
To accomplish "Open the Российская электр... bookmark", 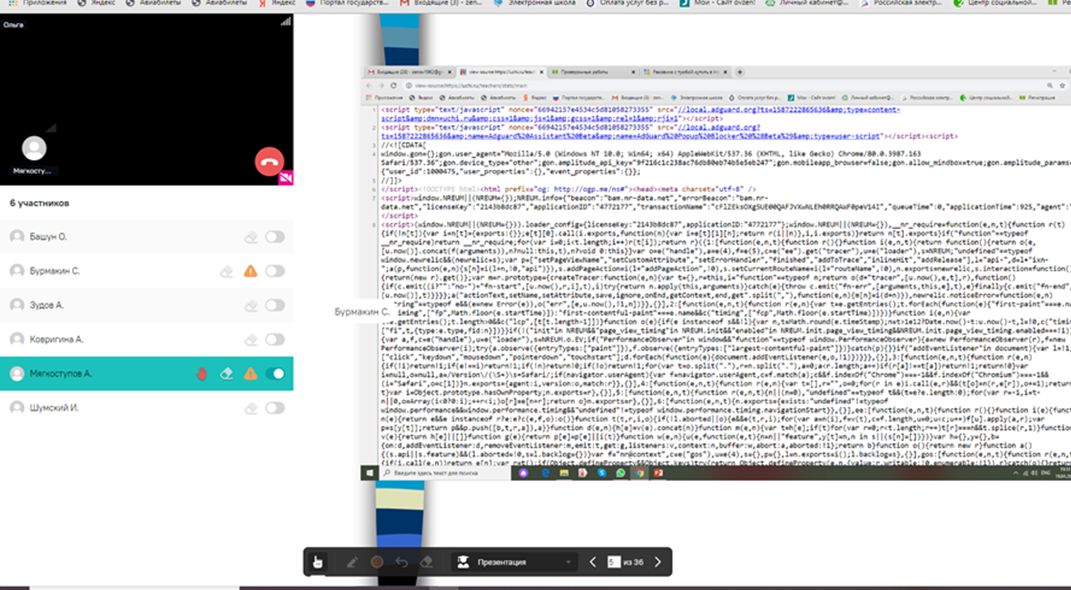I will tap(901, 3).
